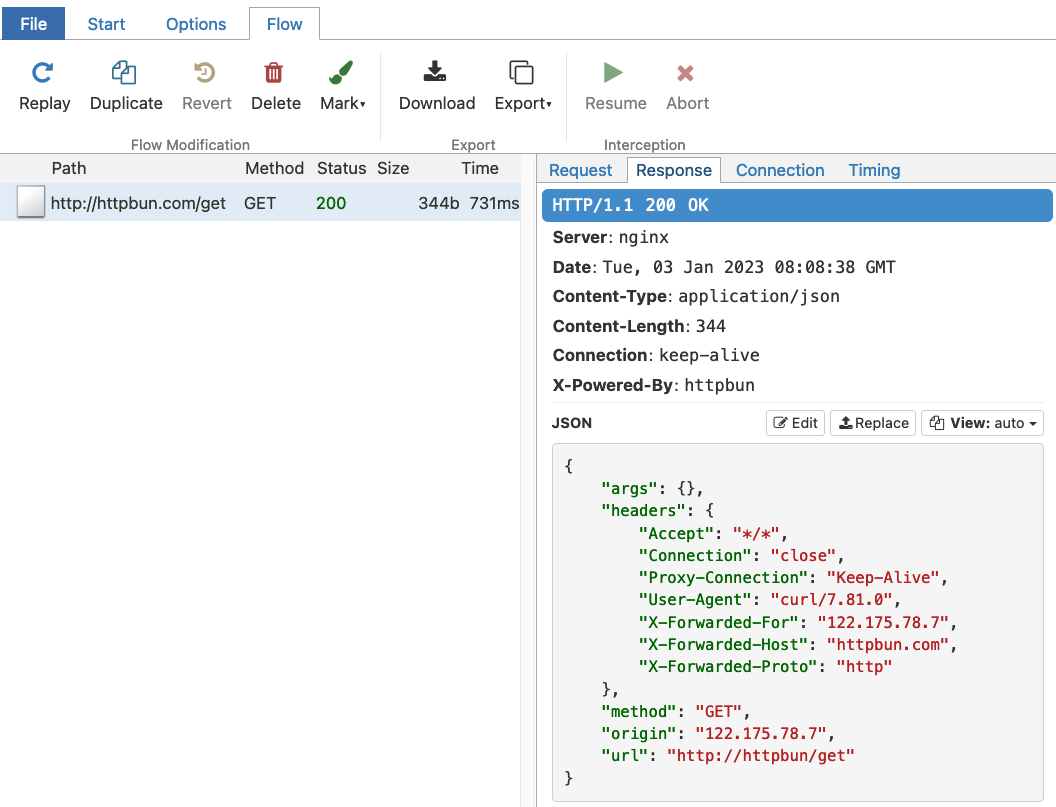Open the View: auto dropdown
Image resolution: width=1056 pixels, height=807 pixels.
click(x=983, y=423)
